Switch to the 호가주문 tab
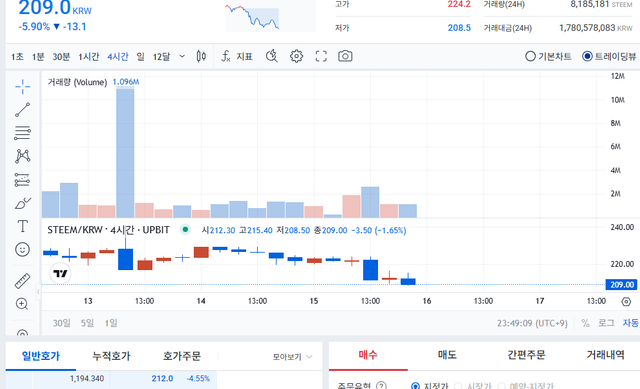Viewport: 640px width, 389px height. [182, 356]
